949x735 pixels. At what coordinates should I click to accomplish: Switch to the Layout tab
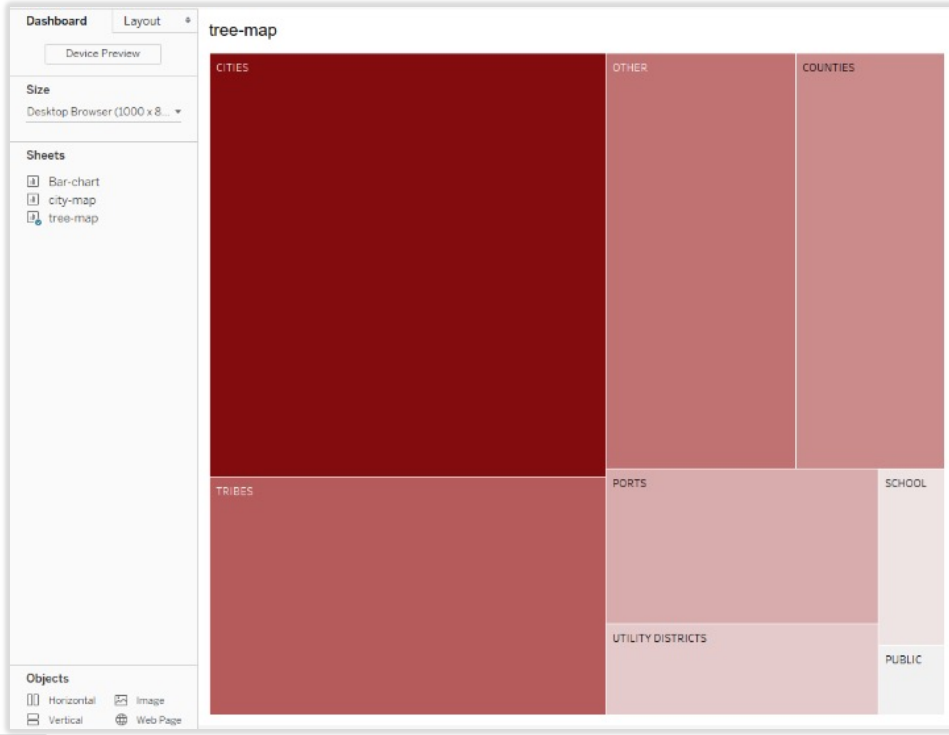tap(142, 21)
